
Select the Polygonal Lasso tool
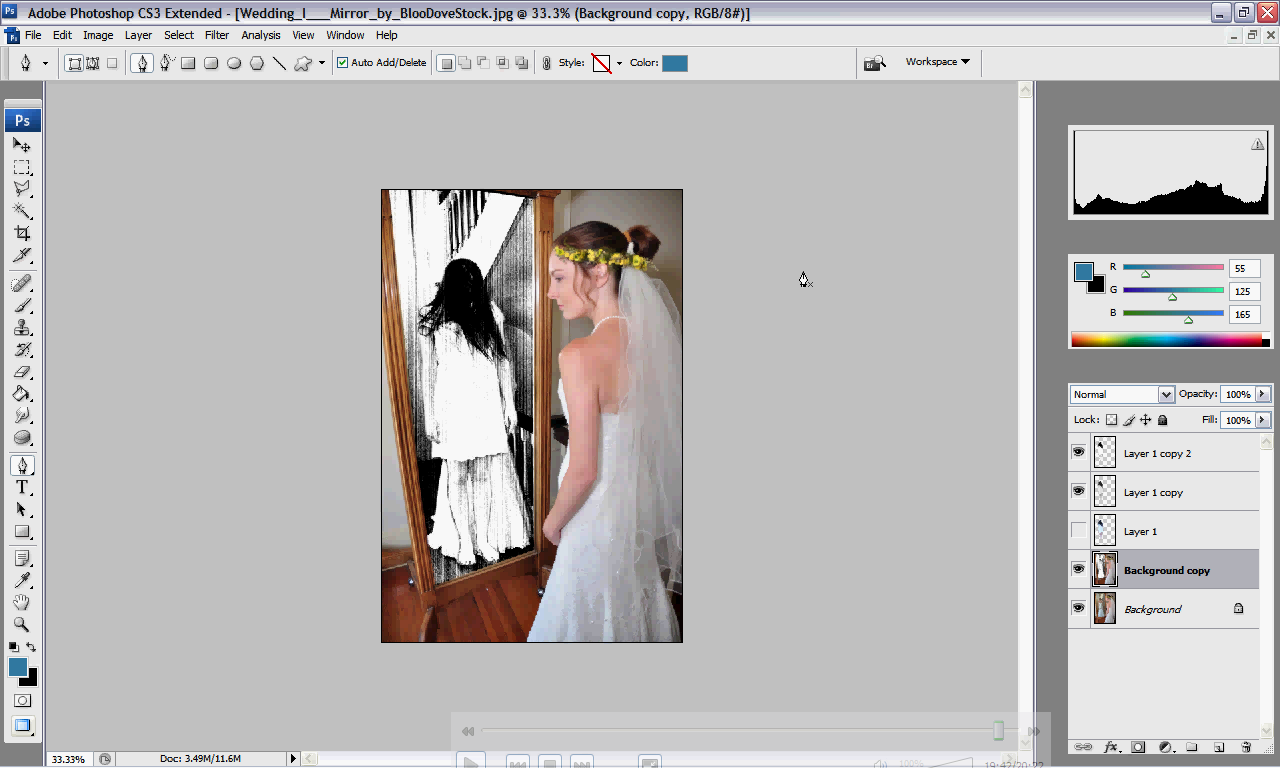(21, 188)
